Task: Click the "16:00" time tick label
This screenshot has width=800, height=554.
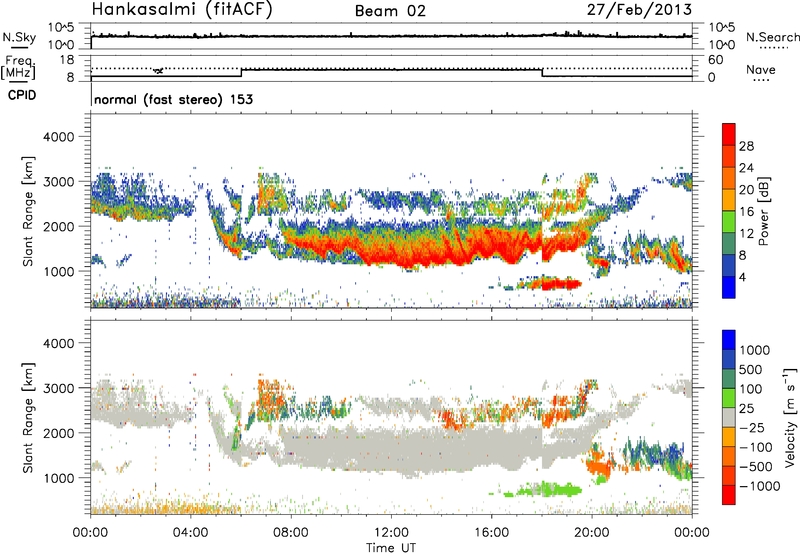Action: pos(491,533)
